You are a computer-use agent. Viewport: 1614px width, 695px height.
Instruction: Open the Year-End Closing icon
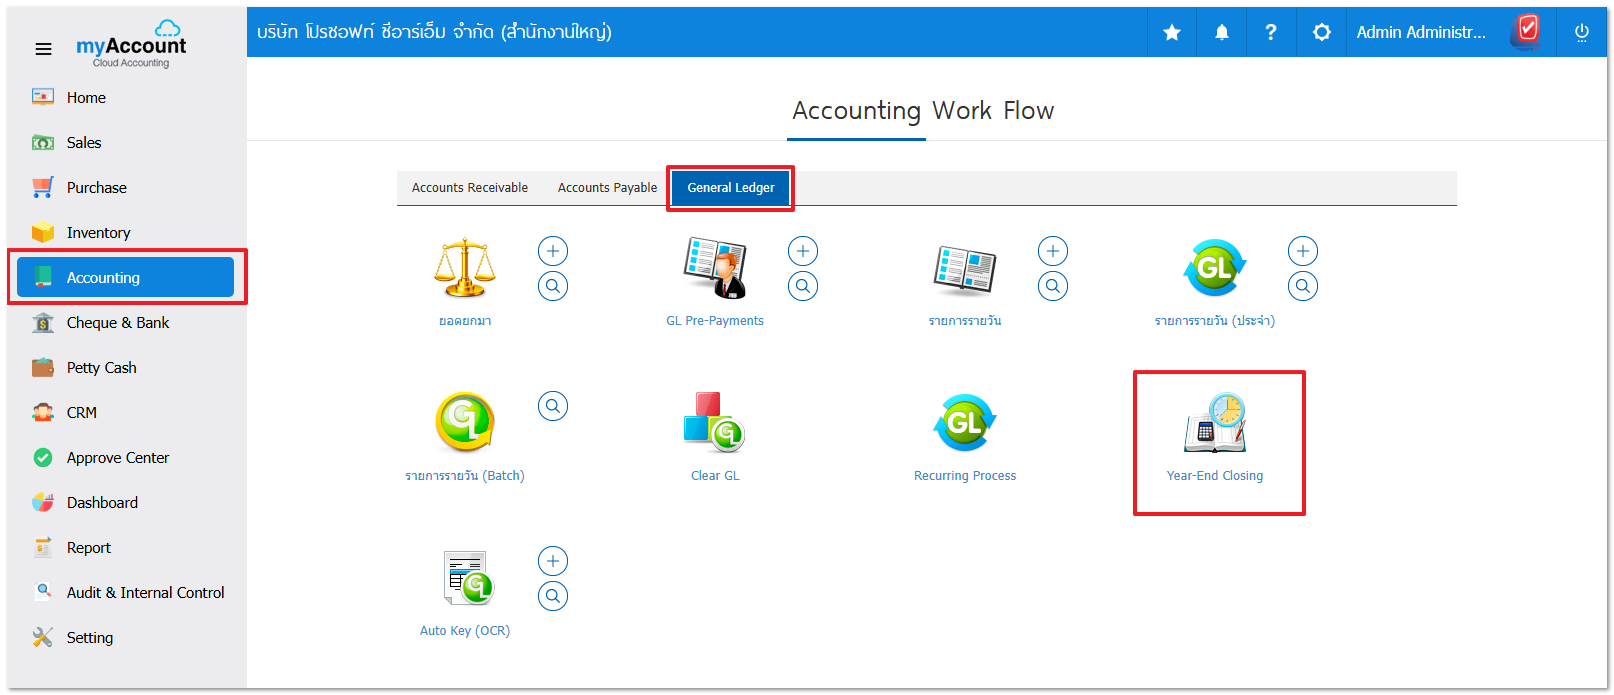[x=1214, y=424]
